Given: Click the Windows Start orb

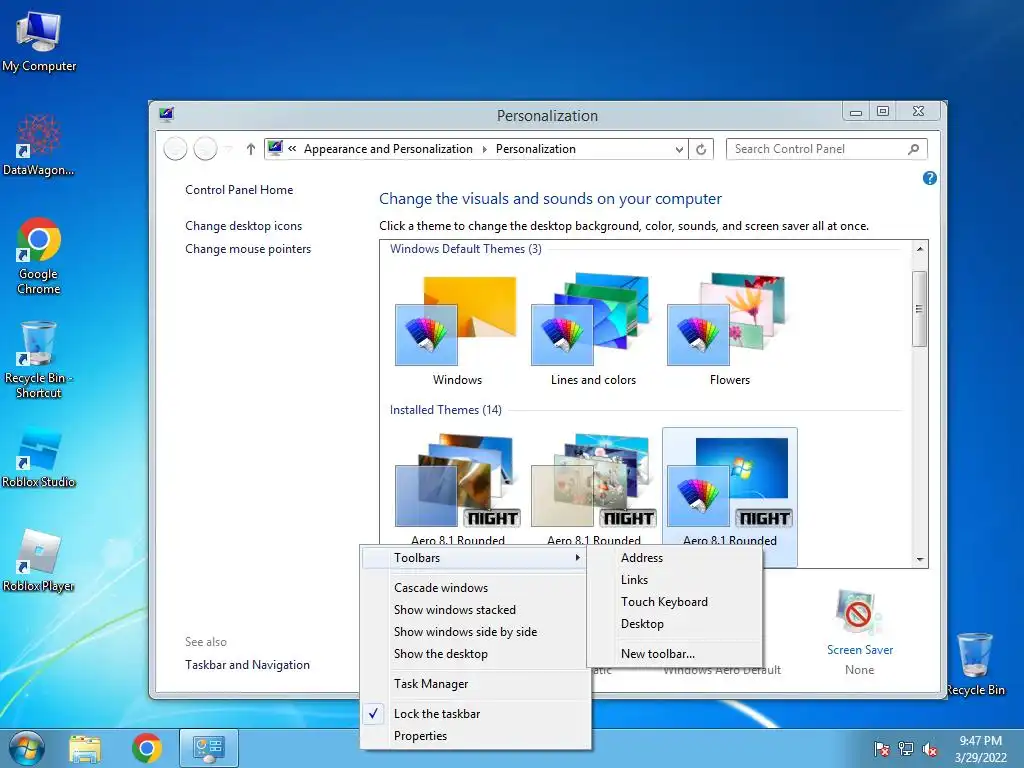Looking at the screenshot, I should [x=26, y=748].
